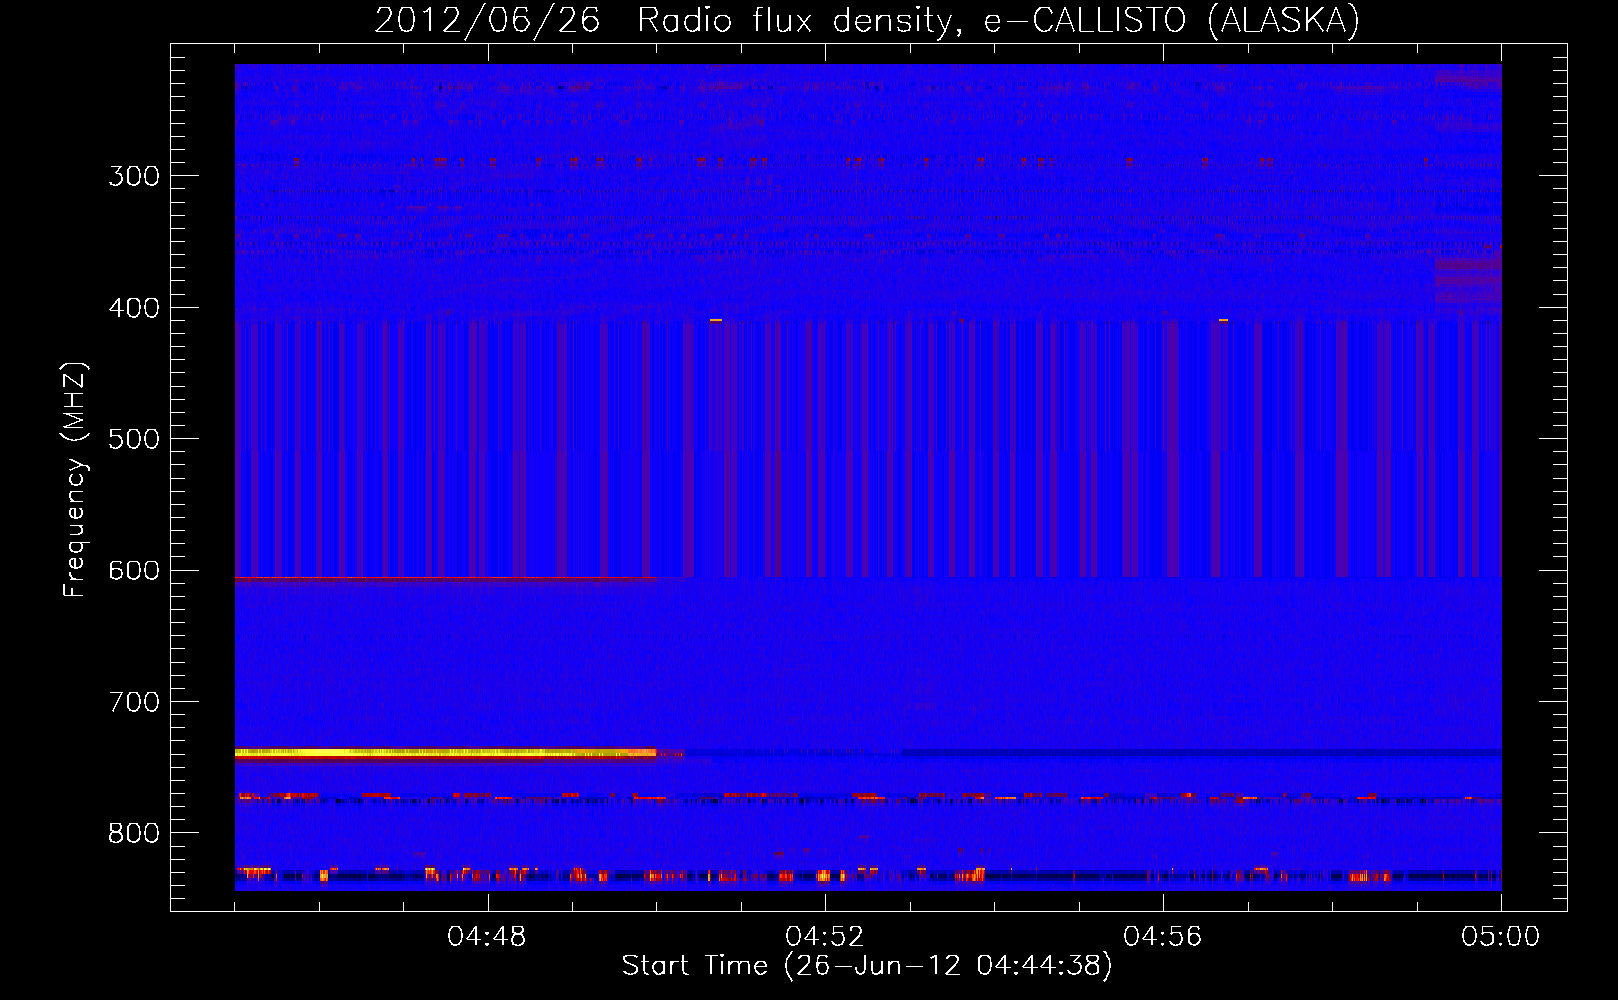Screen dimensions: 1618x1000
Task: Click the second orange spike near 410 MHz after 04:56
Action: pyautogui.click(x=1223, y=320)
